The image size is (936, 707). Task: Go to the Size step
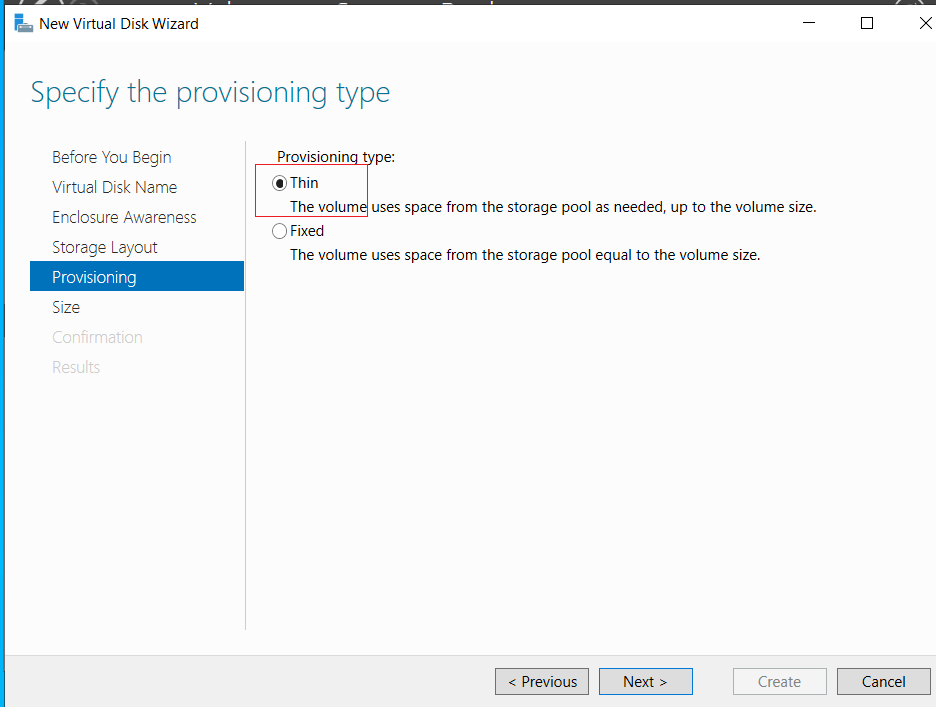[x=66, y=307]
